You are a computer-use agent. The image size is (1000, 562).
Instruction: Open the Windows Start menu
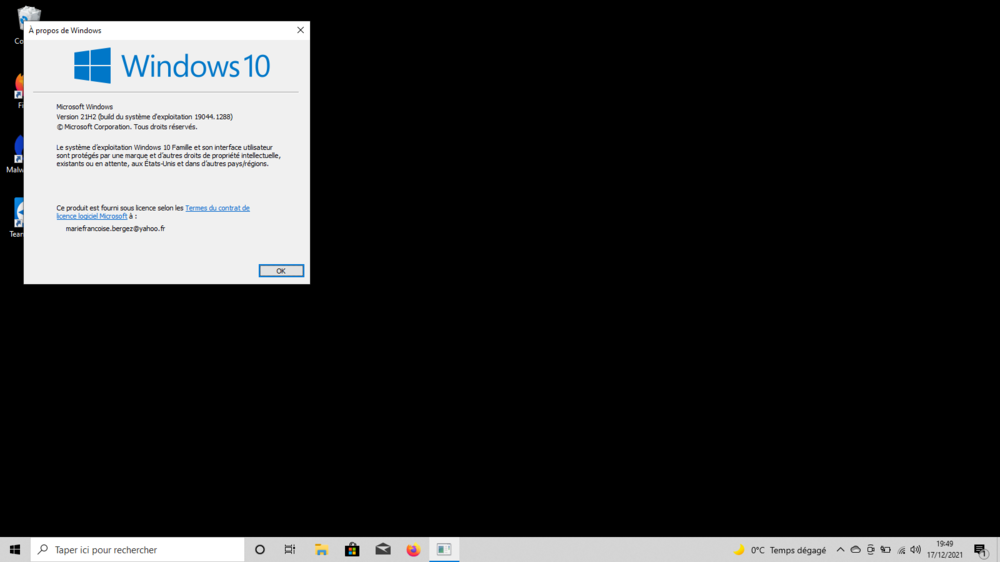point(15,550)
